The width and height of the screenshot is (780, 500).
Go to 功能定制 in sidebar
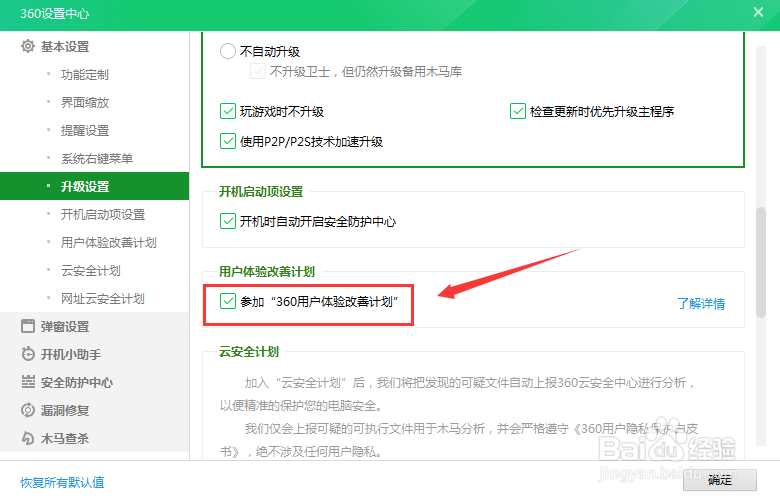coord(85,75)
